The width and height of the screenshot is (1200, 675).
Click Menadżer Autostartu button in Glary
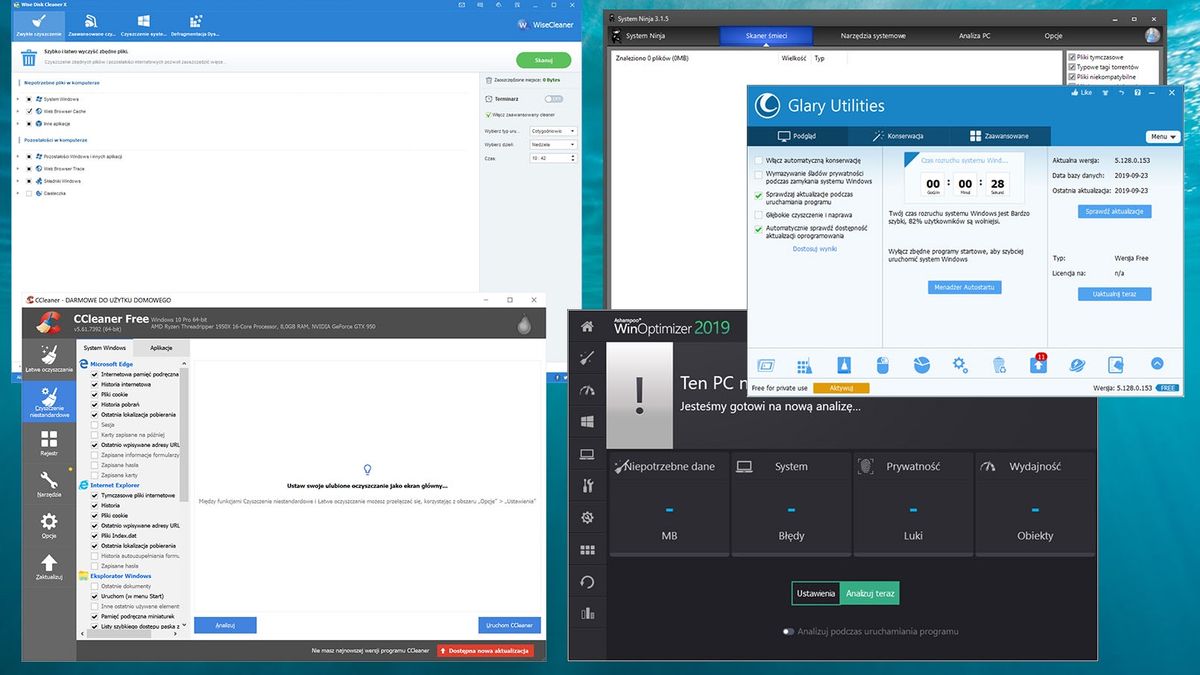click(965, 287)
